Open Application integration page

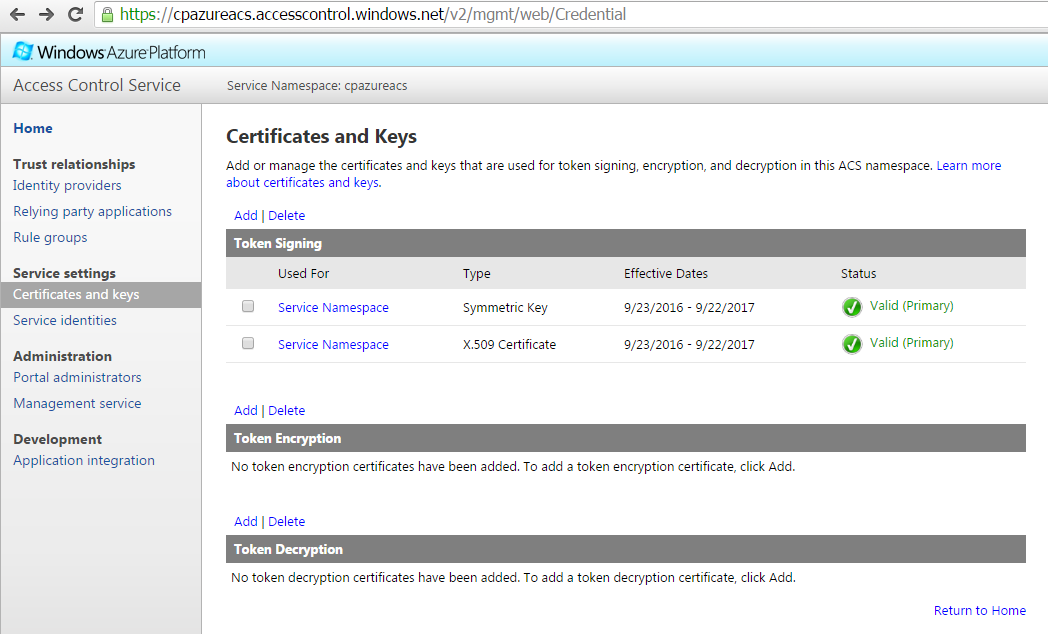tap(84, 460)
